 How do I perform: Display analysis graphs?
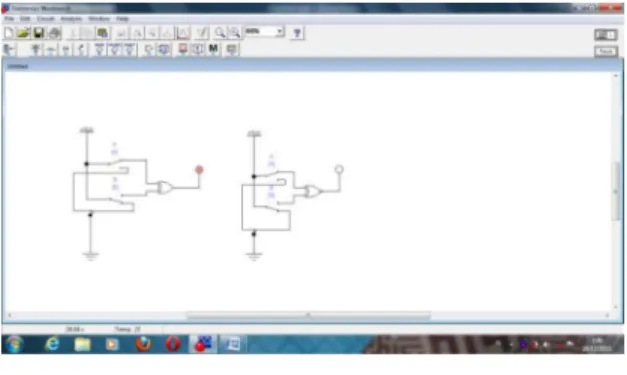(183, 33)
